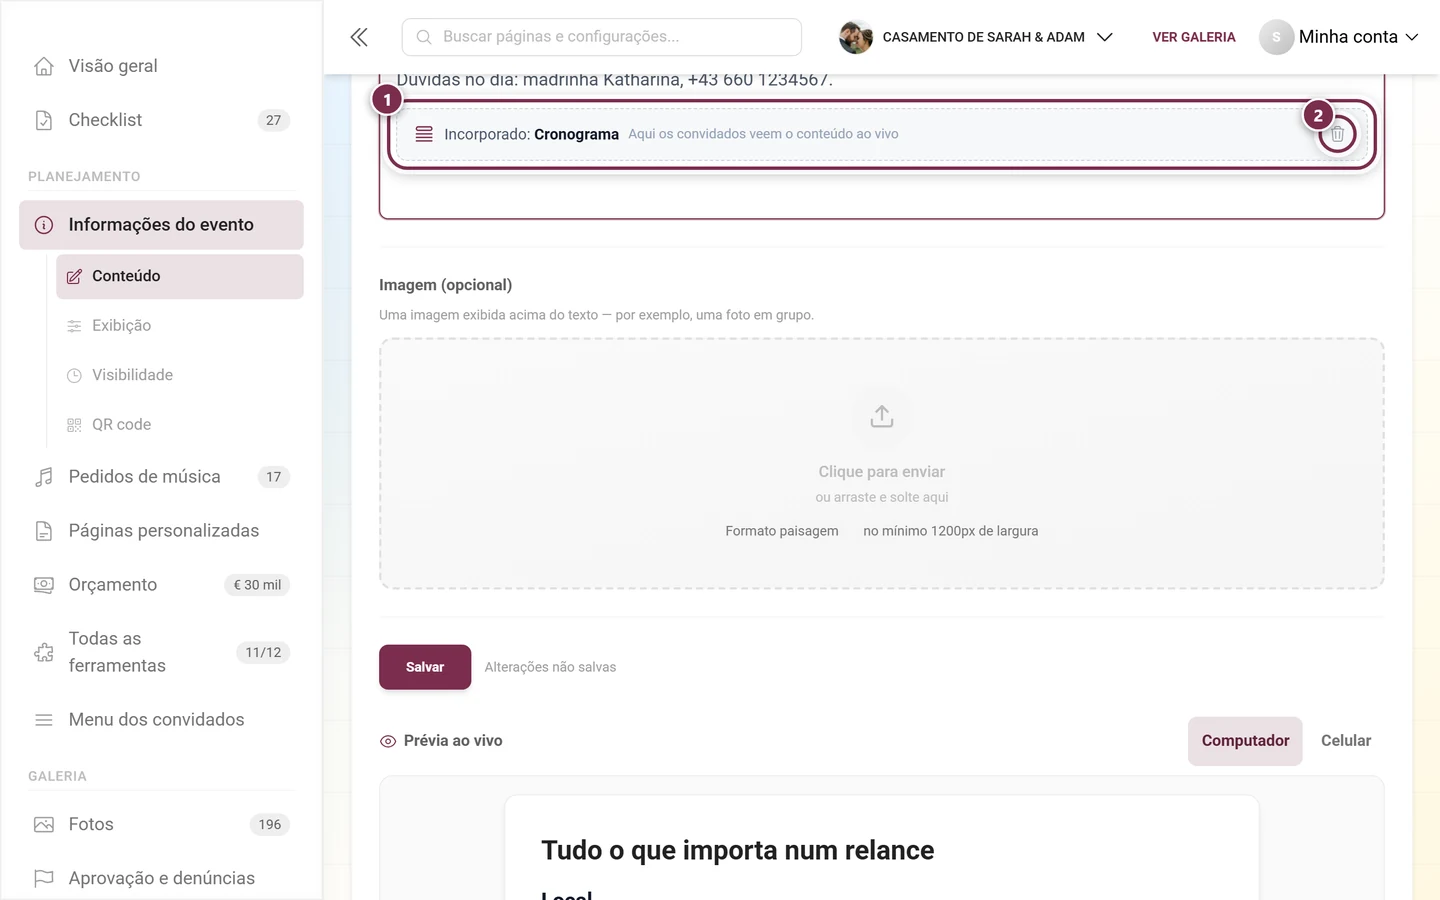1440x900 pixels.
Task: Click the Checklist count badge 27
Action: [x=273, y=120]
